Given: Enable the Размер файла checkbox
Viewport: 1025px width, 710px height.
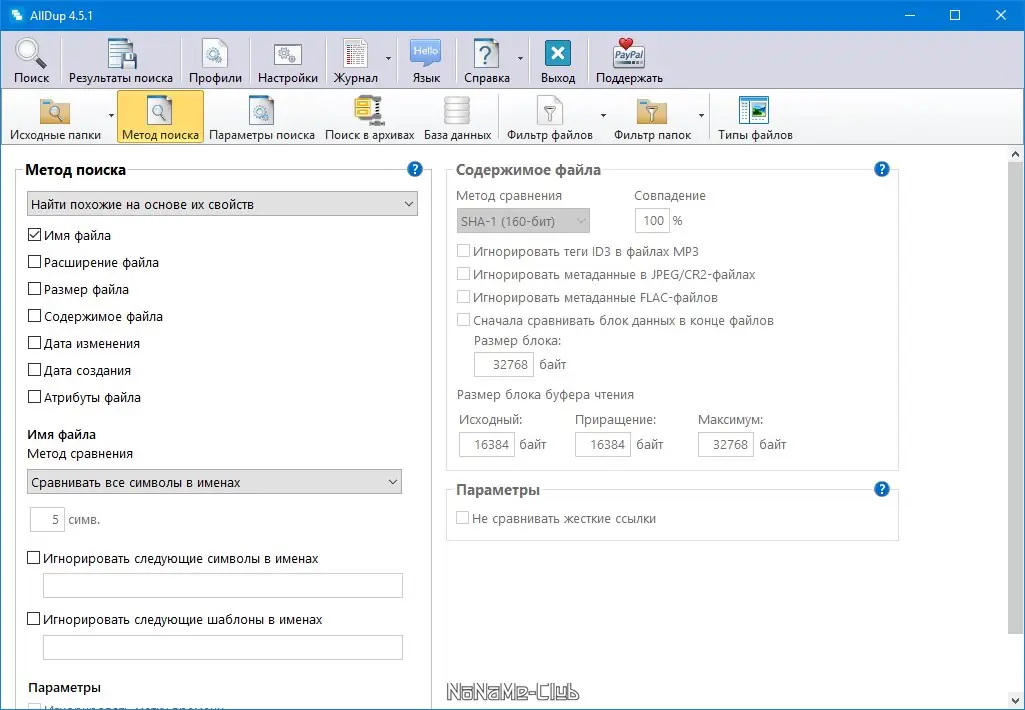Looking at the screenshot, I should click(x=35, y=289).
